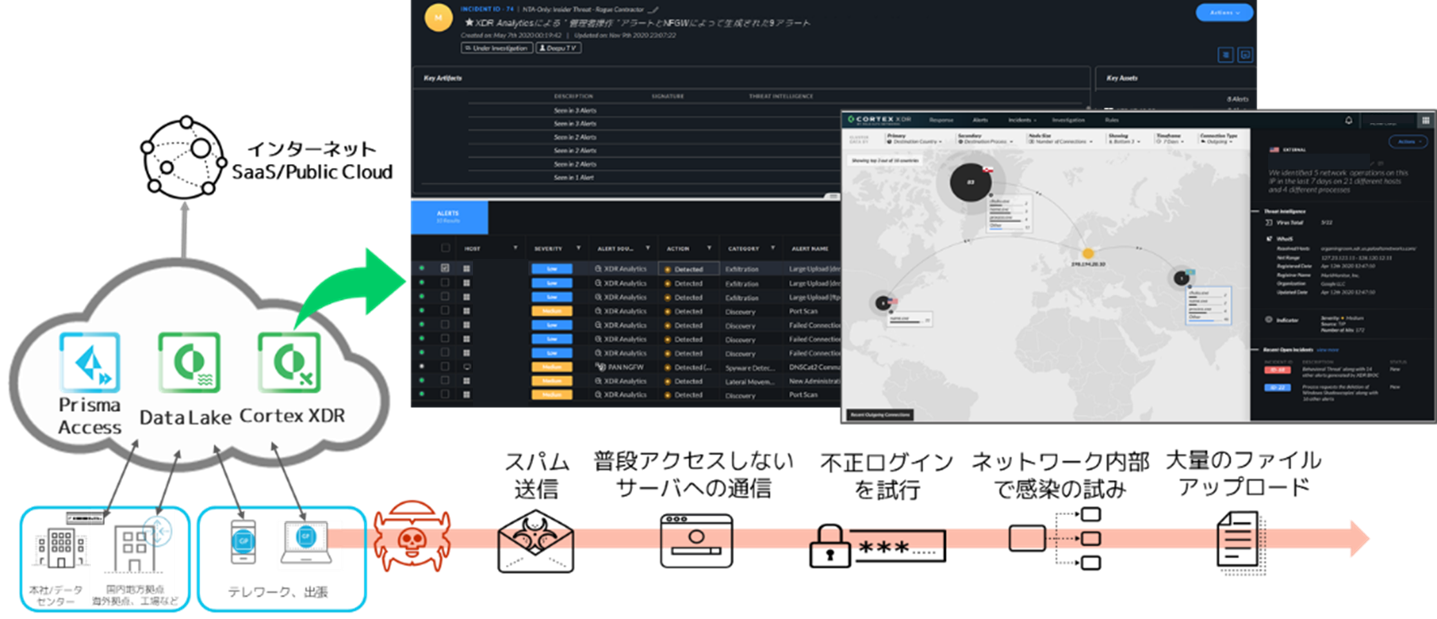The image size is (1437, 619).
Task: Select the Incidents menu item
Action: point(1022,120)
